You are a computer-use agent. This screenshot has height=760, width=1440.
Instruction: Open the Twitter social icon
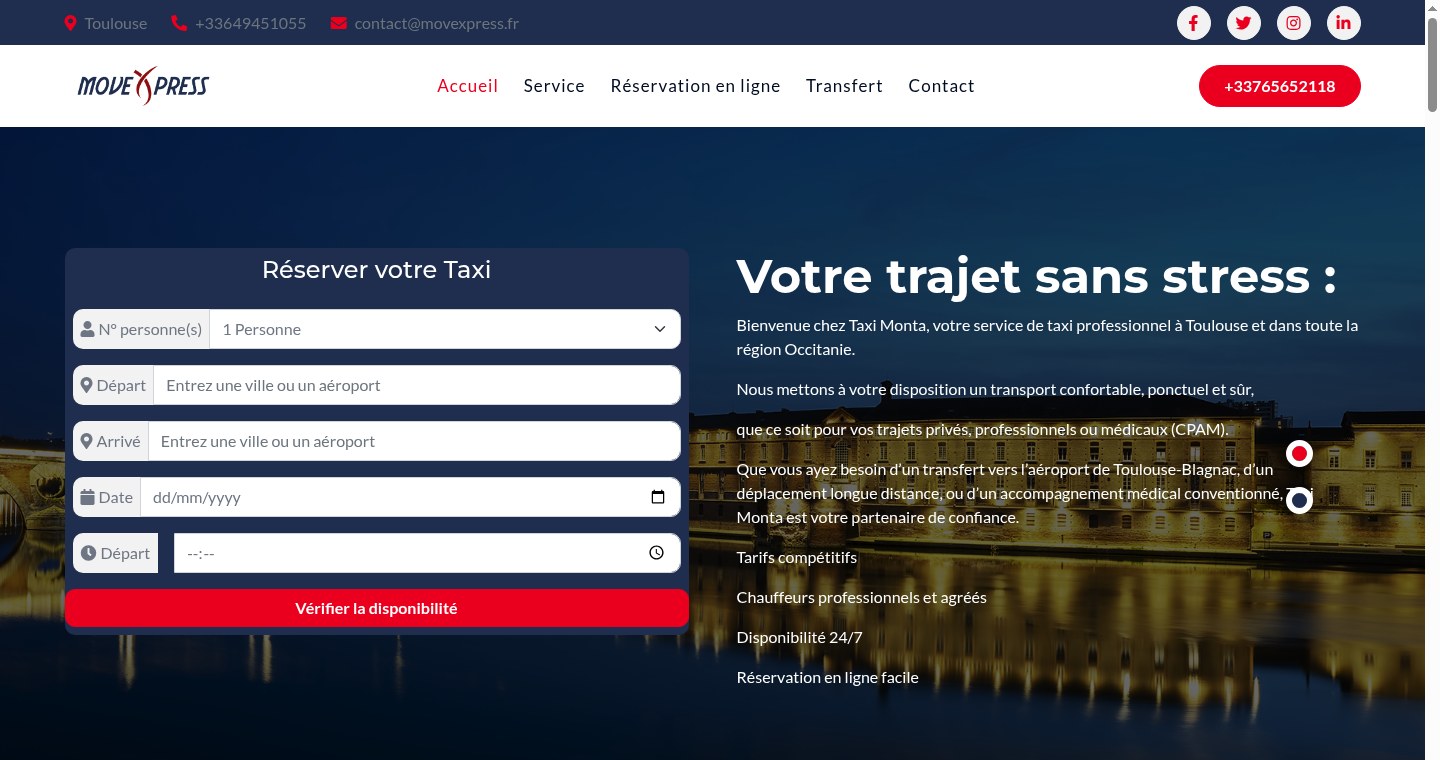point(1243,23)
